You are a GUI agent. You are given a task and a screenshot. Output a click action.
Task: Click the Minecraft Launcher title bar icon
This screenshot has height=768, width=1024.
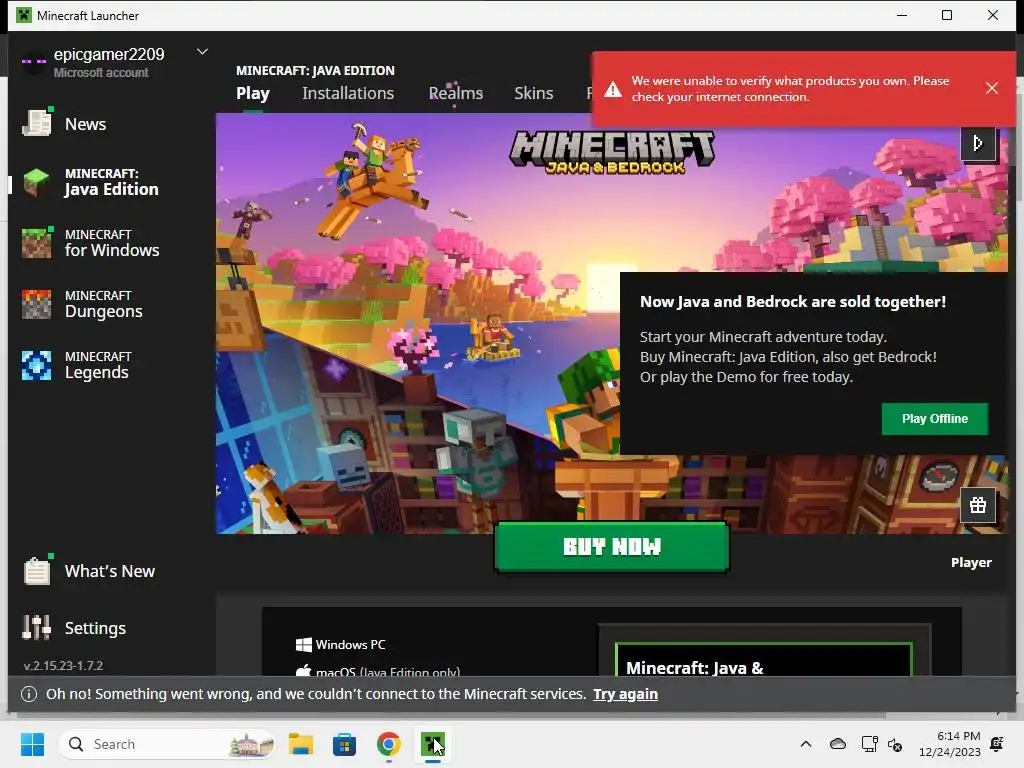[x=24, y=15]
